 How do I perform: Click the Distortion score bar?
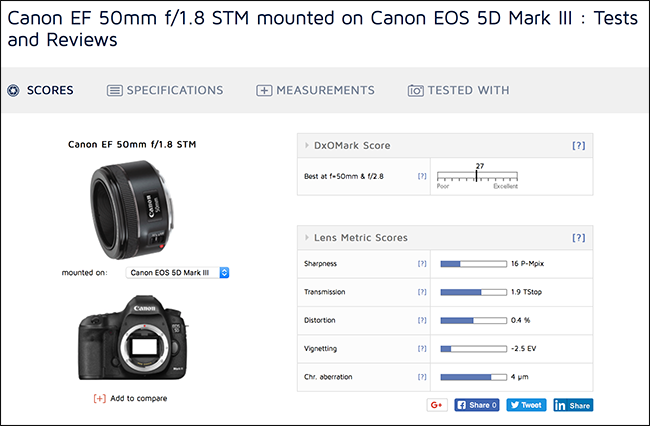click(x=473, y=320)
